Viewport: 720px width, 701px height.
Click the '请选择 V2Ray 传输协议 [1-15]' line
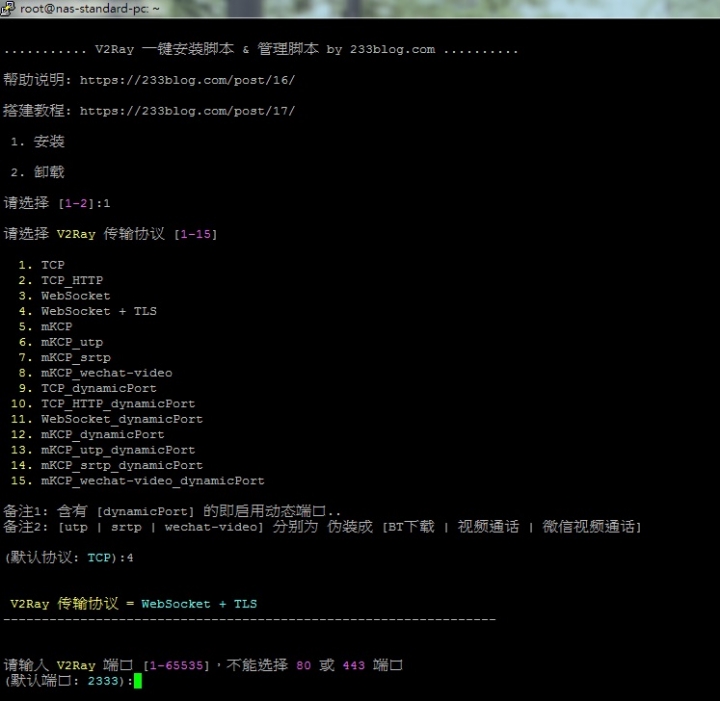[110, 234]
